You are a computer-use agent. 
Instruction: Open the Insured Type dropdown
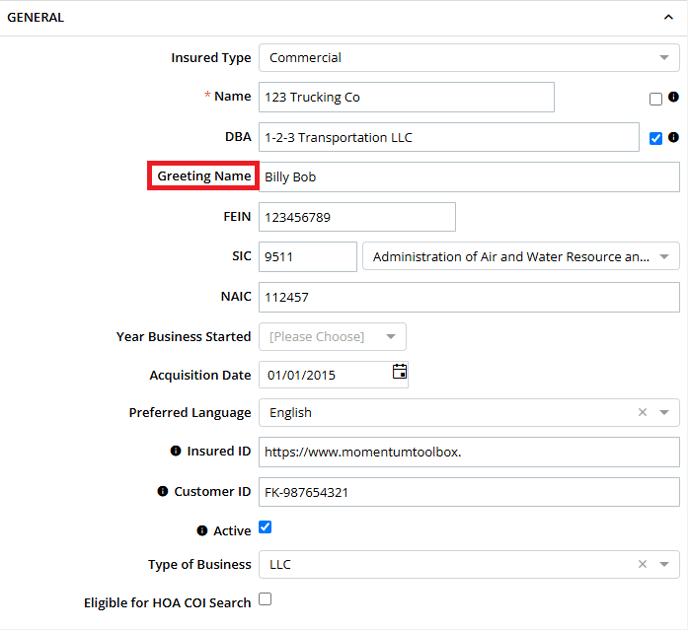[469, 57]
